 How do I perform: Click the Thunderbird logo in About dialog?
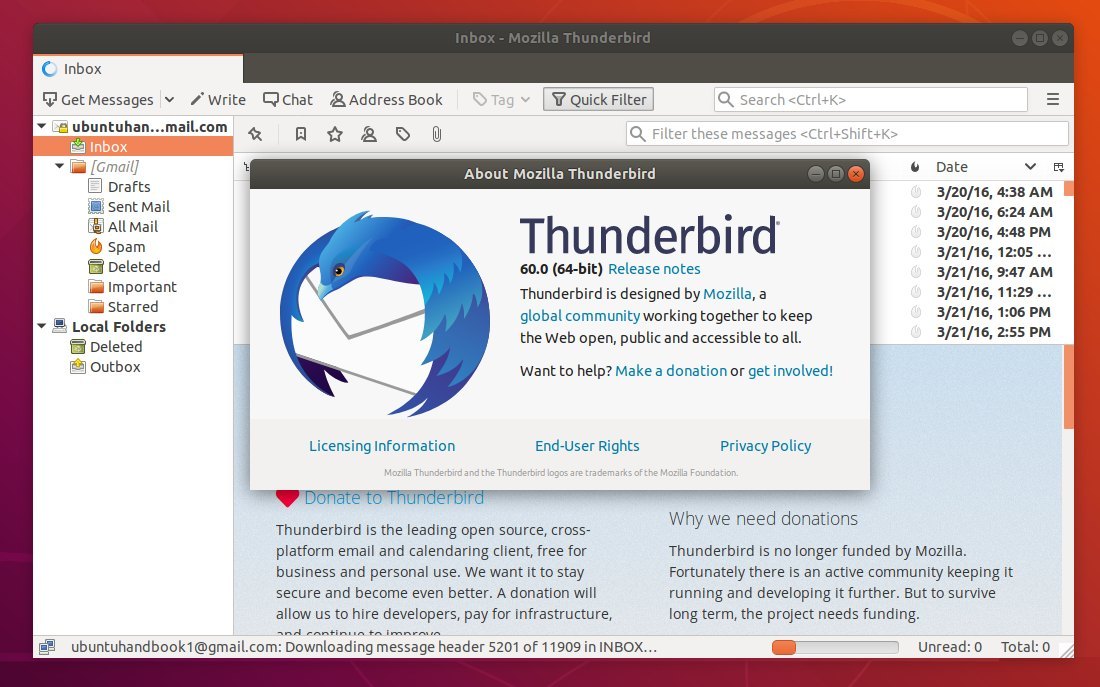pos(384,312)
